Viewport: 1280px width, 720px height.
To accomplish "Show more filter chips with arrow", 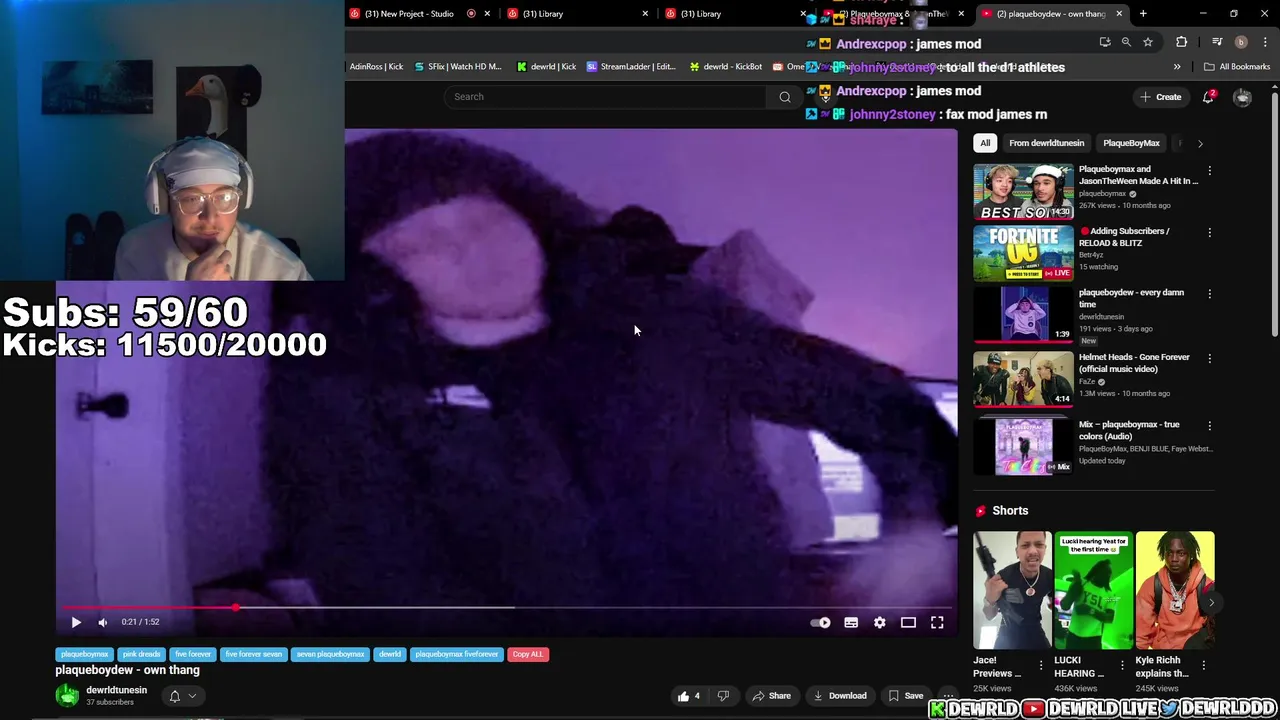I will 1200,143.
